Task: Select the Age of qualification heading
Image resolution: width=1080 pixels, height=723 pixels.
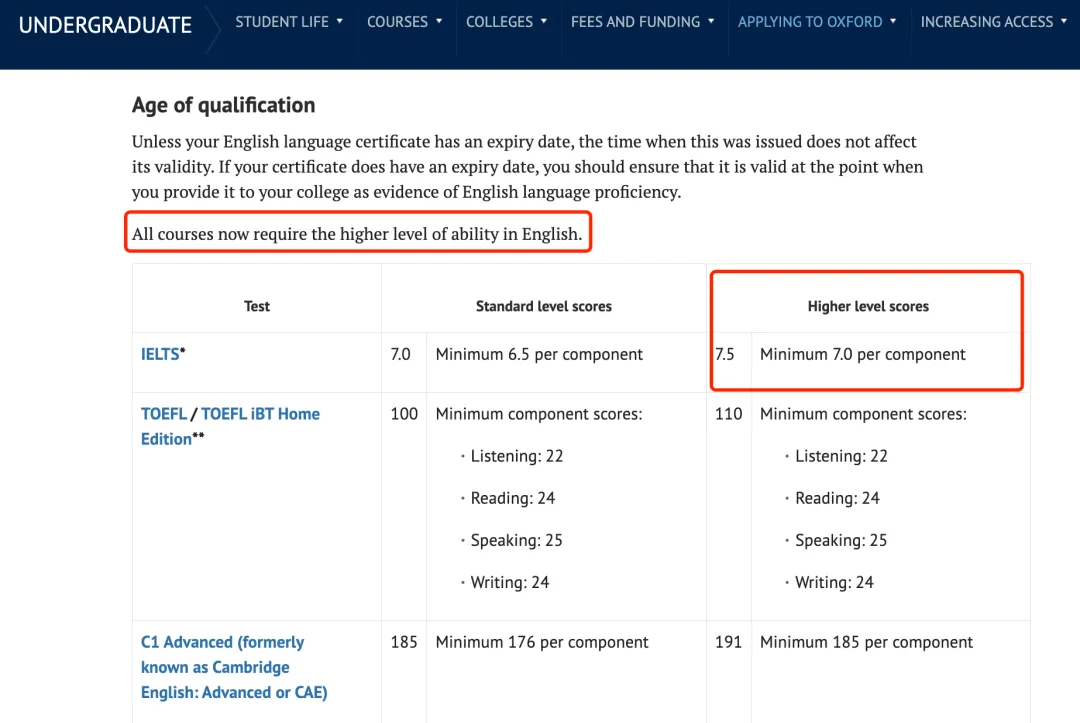Action: [223, 105]
